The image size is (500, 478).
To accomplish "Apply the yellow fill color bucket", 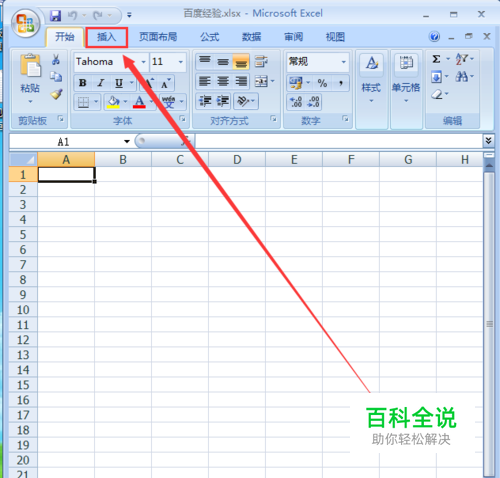I will pyautogui.click(x=113, y=102).
